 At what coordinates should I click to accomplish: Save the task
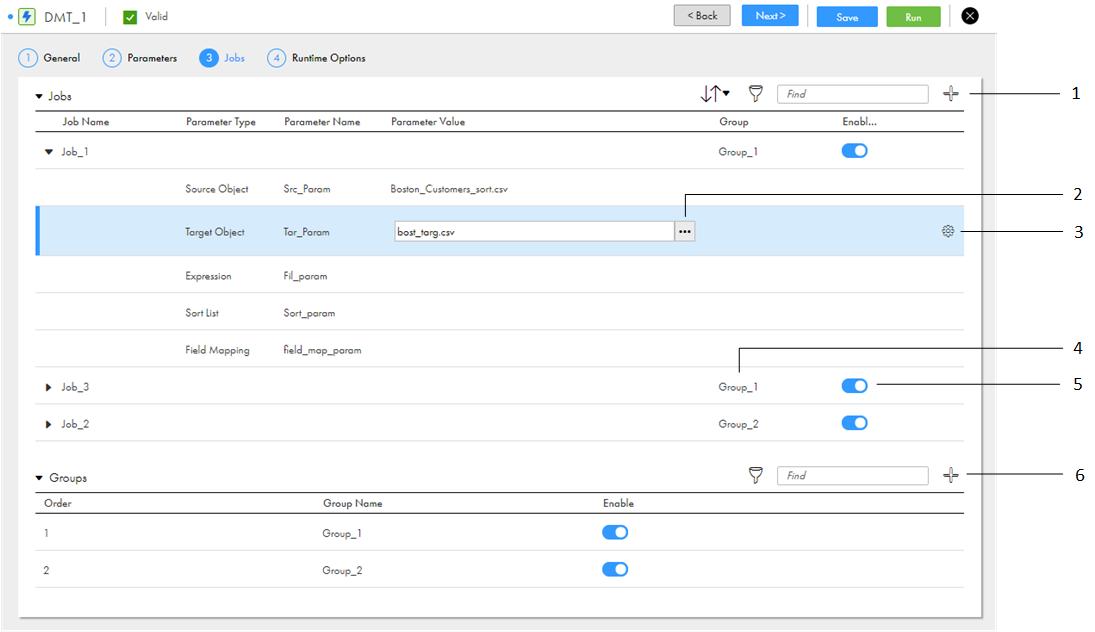coord(847,17)
